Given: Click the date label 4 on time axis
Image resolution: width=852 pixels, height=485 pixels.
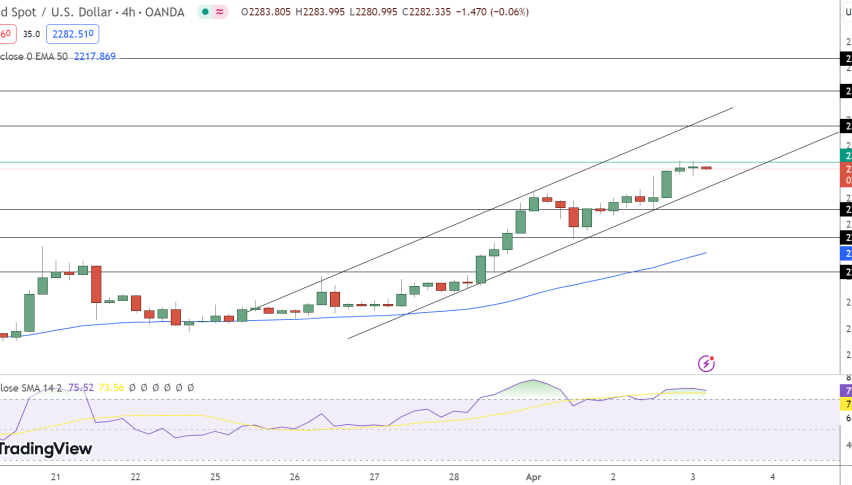Looking at the screenshot, I should [x=772, y=477].
